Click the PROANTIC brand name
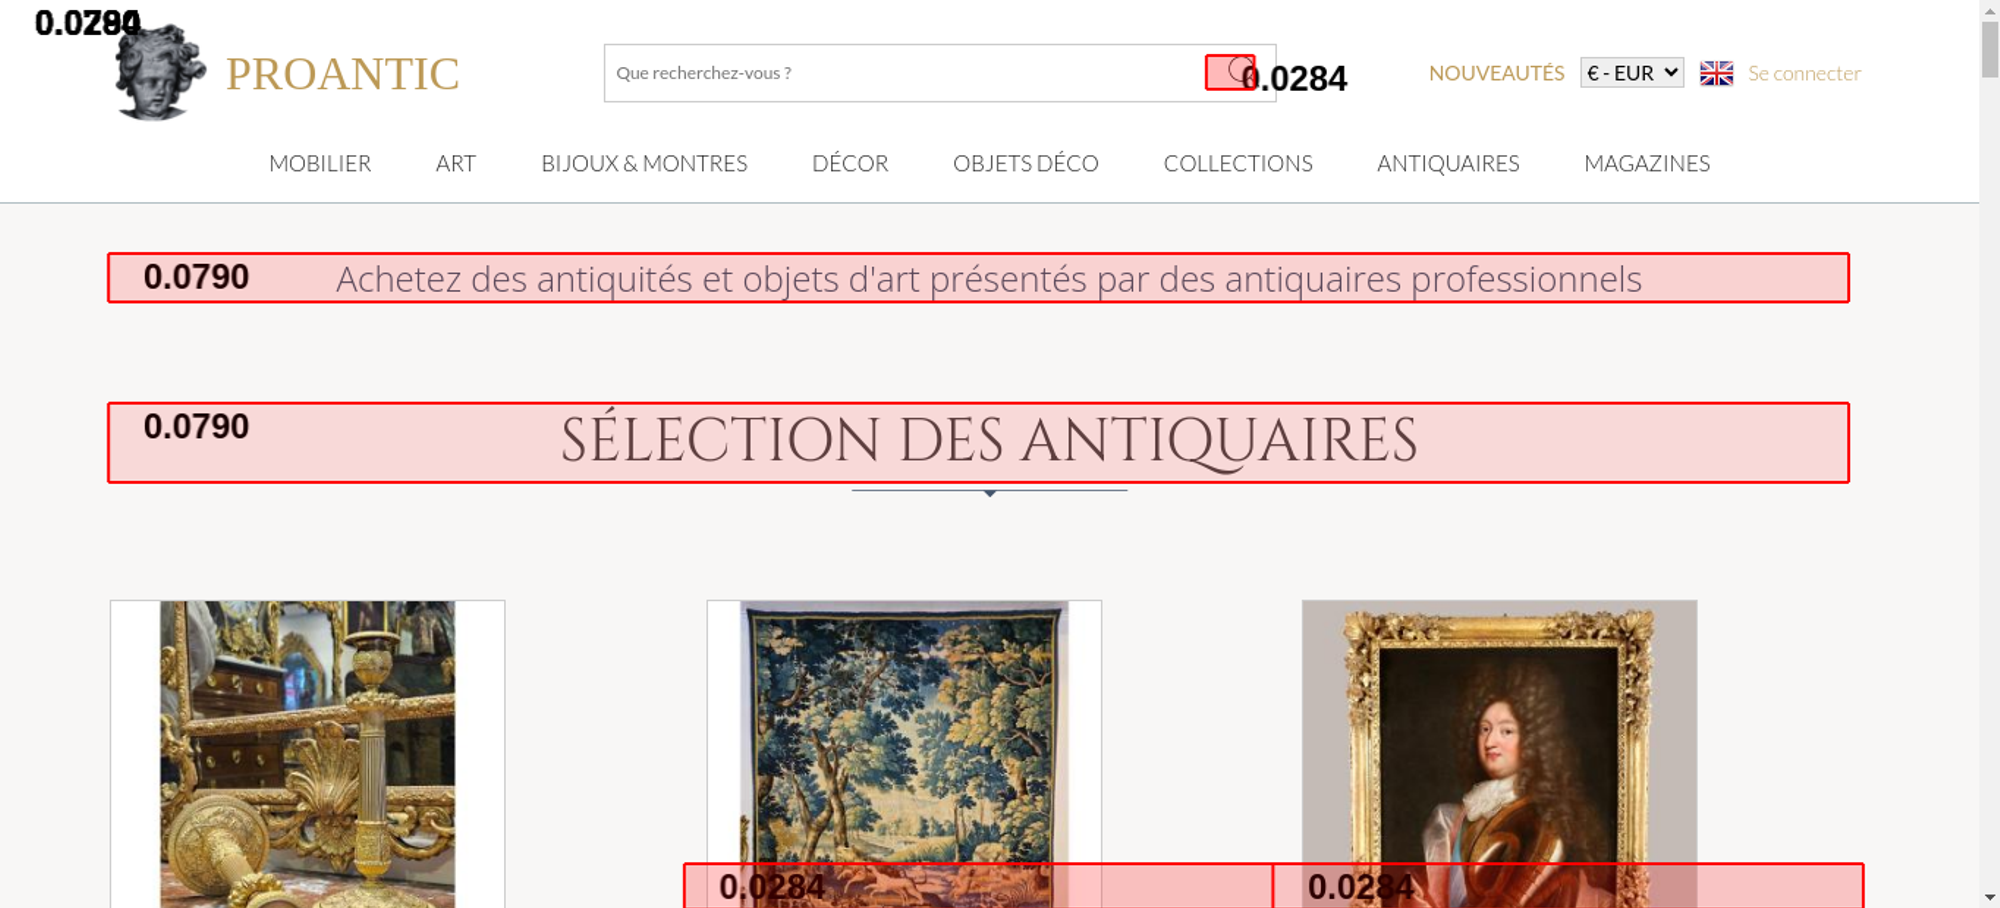The image size is (2000, 908). (343, 74)
